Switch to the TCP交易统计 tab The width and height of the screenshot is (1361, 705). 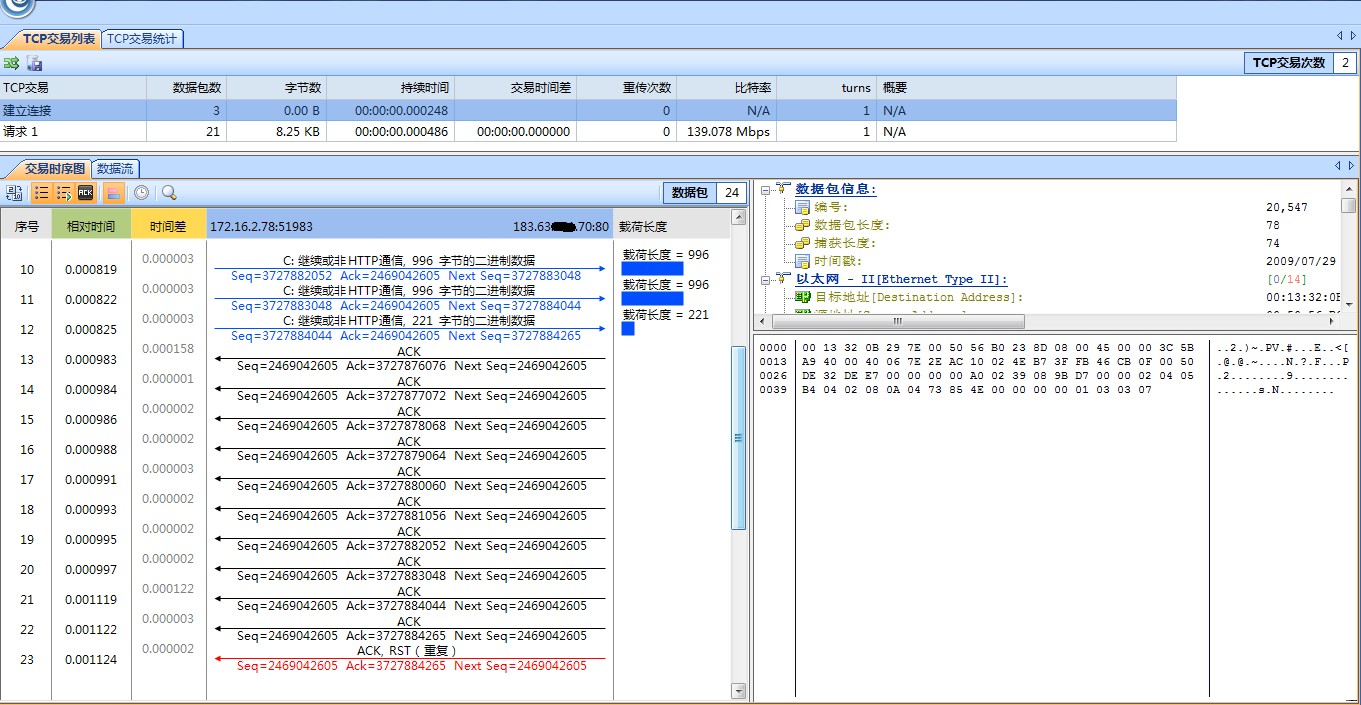pyautogui.click(x=142, y=38)
